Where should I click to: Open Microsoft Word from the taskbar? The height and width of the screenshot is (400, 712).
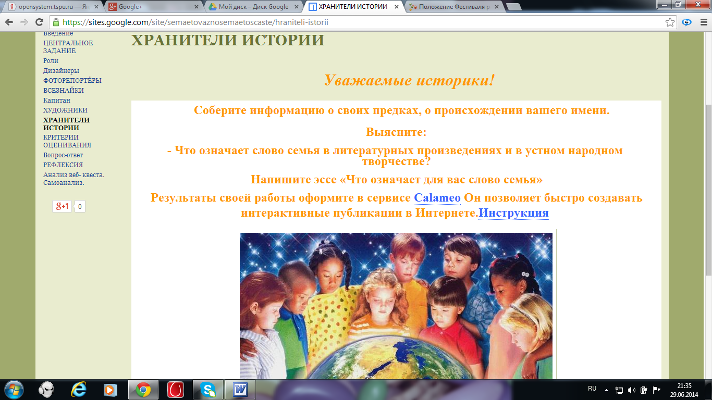click(240, 390)
